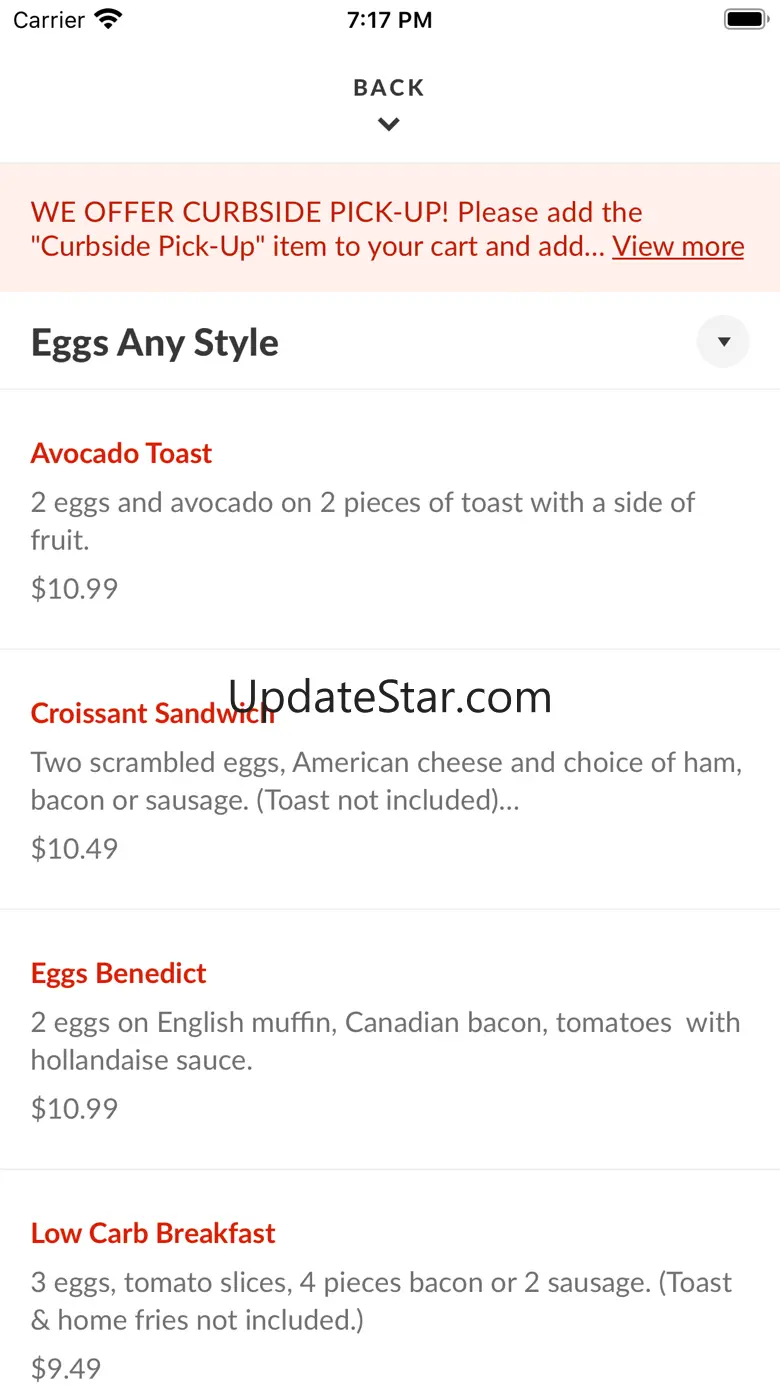
Task: Tap the battery icon in status bar
Action: pyautogui.click(x=744, y=19)
